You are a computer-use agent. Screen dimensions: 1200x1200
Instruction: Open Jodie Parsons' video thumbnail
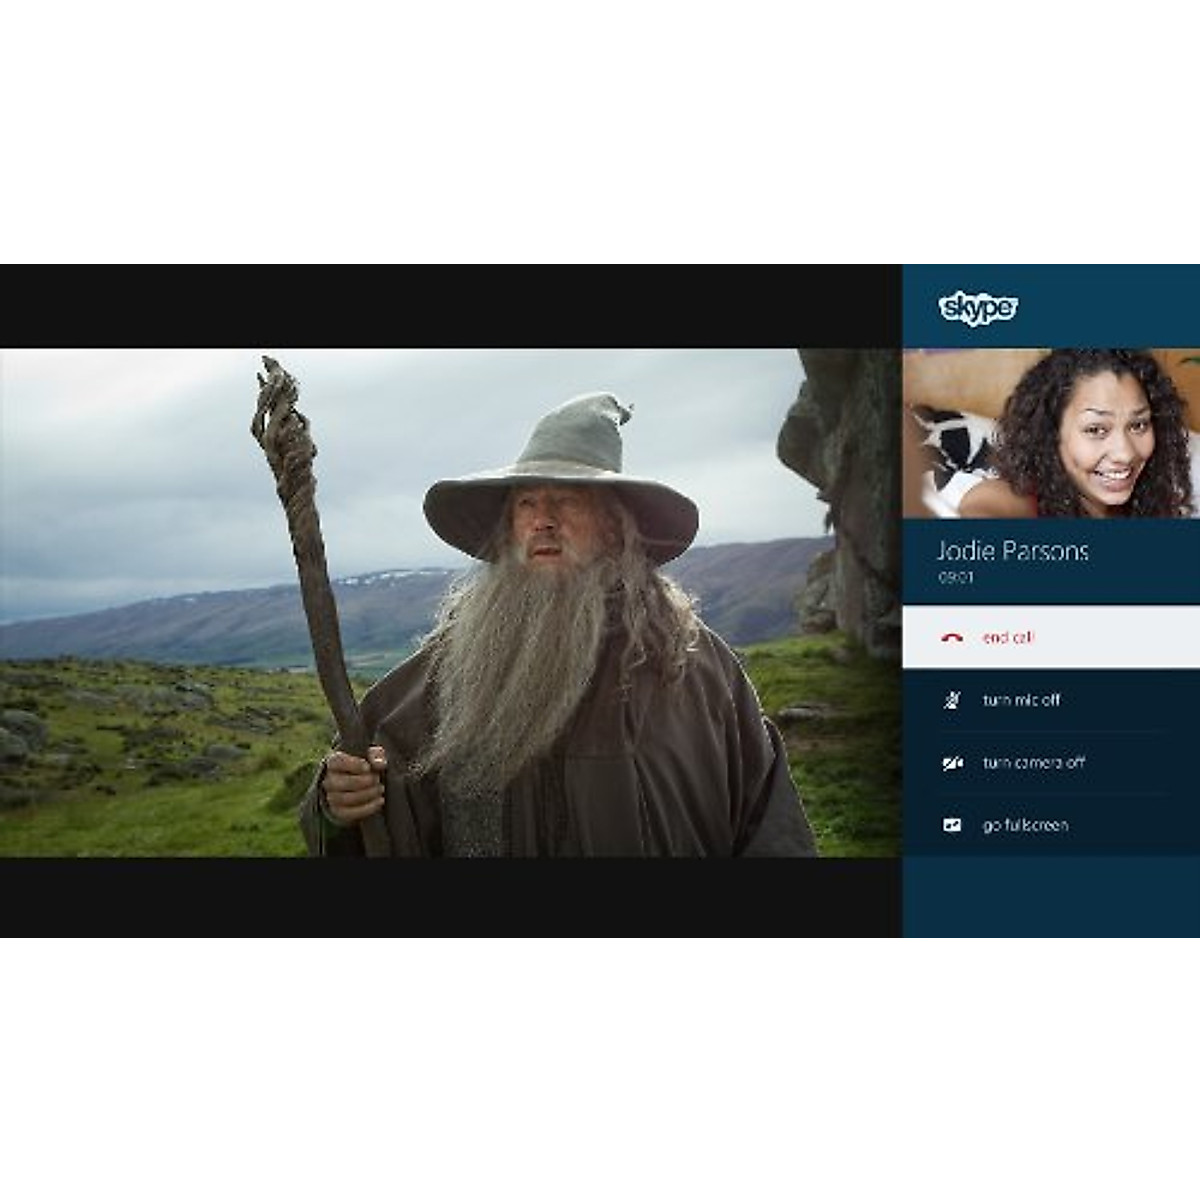click(1050, 433)
